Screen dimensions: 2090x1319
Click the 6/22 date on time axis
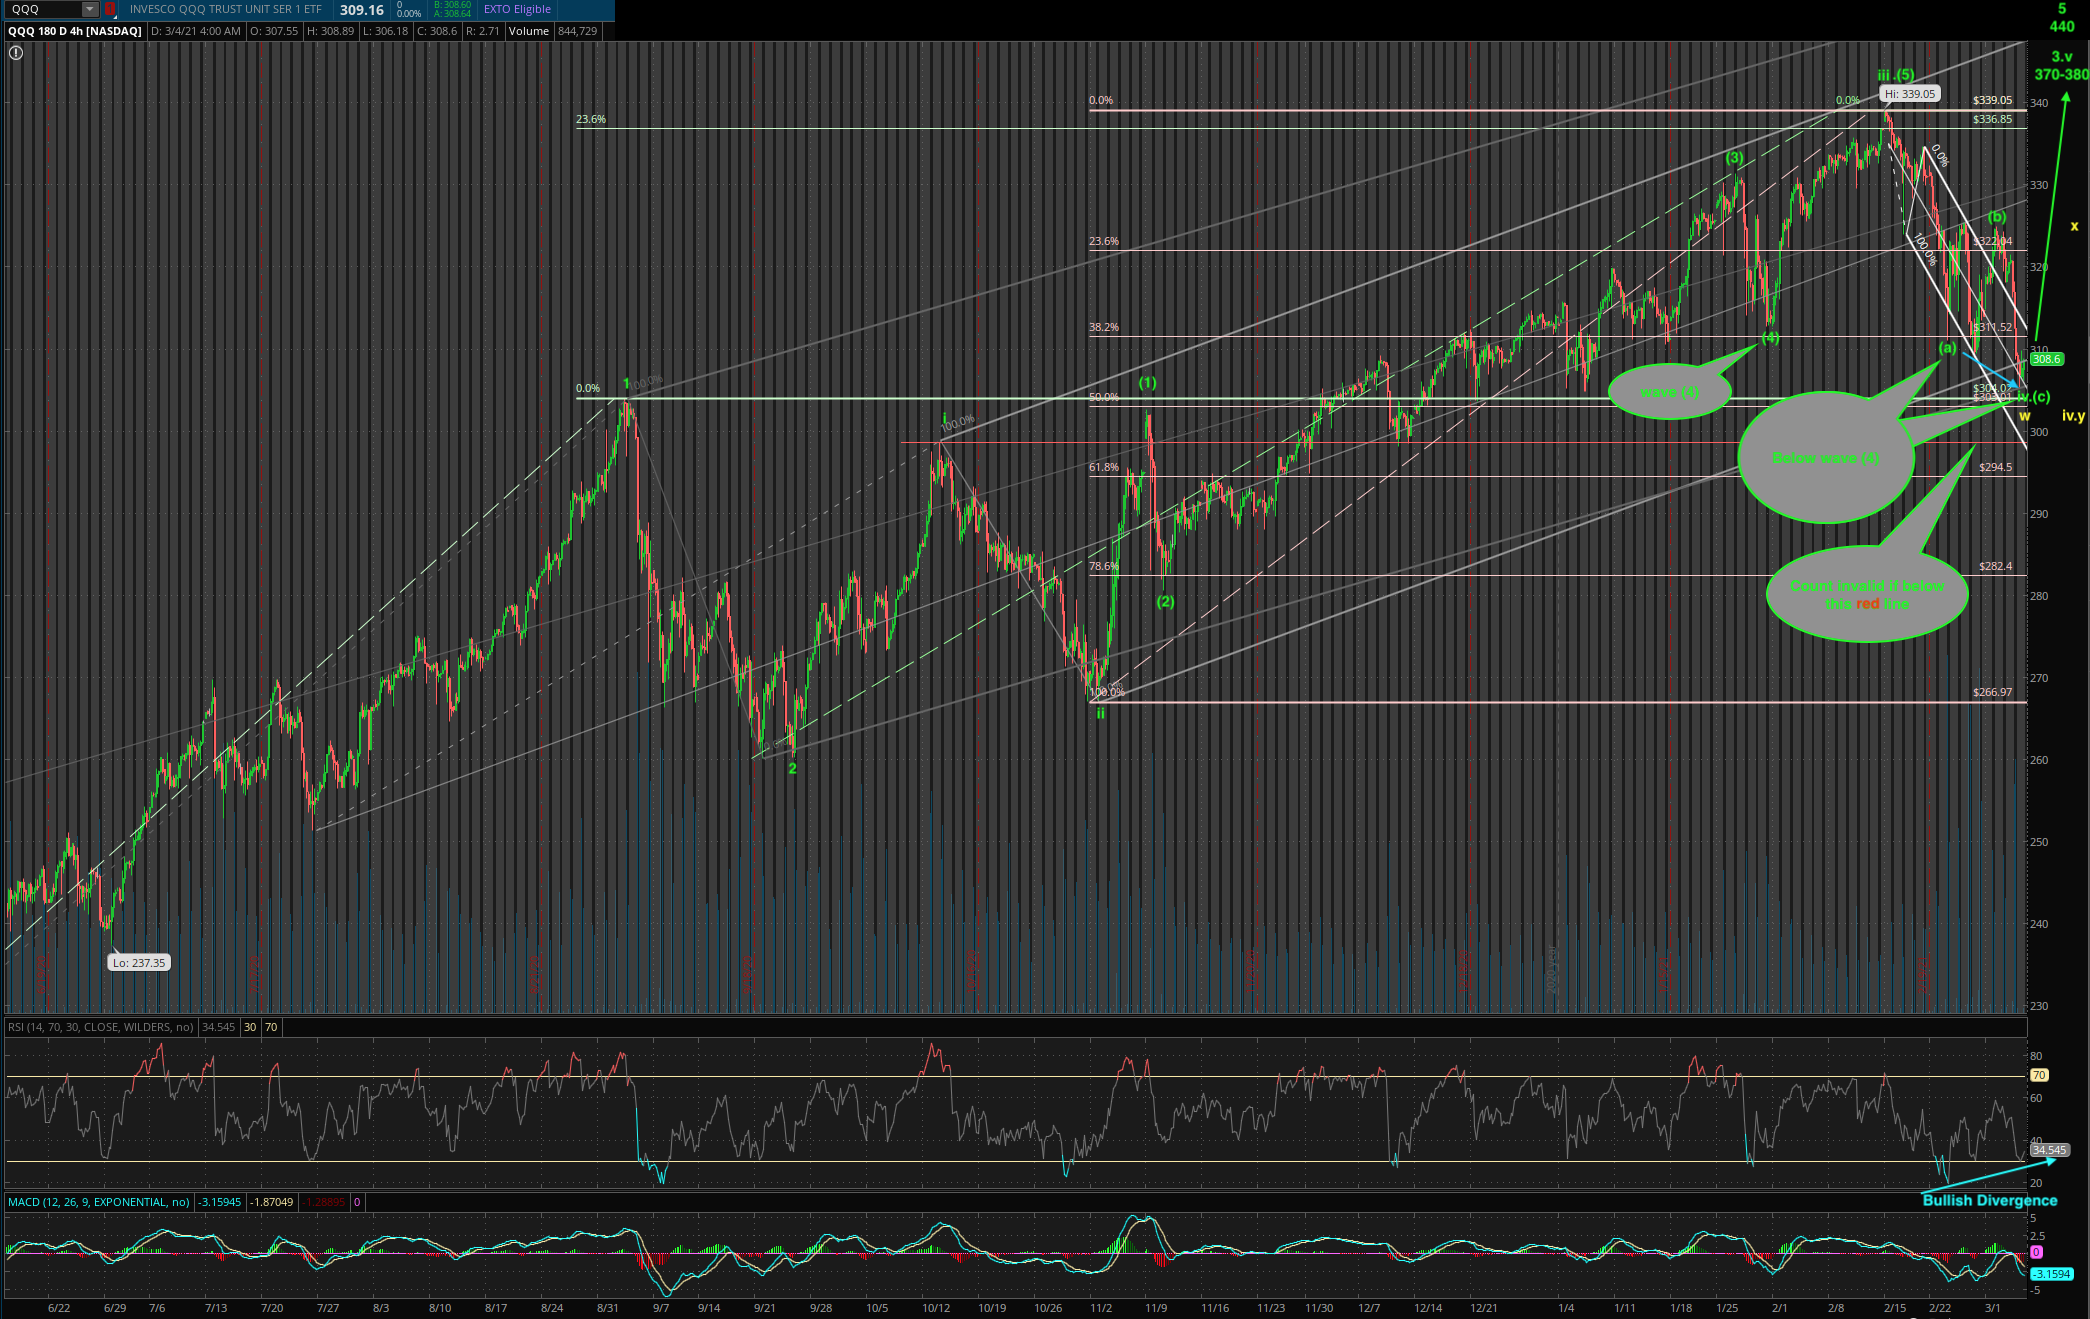click(x=59, y=1308)
